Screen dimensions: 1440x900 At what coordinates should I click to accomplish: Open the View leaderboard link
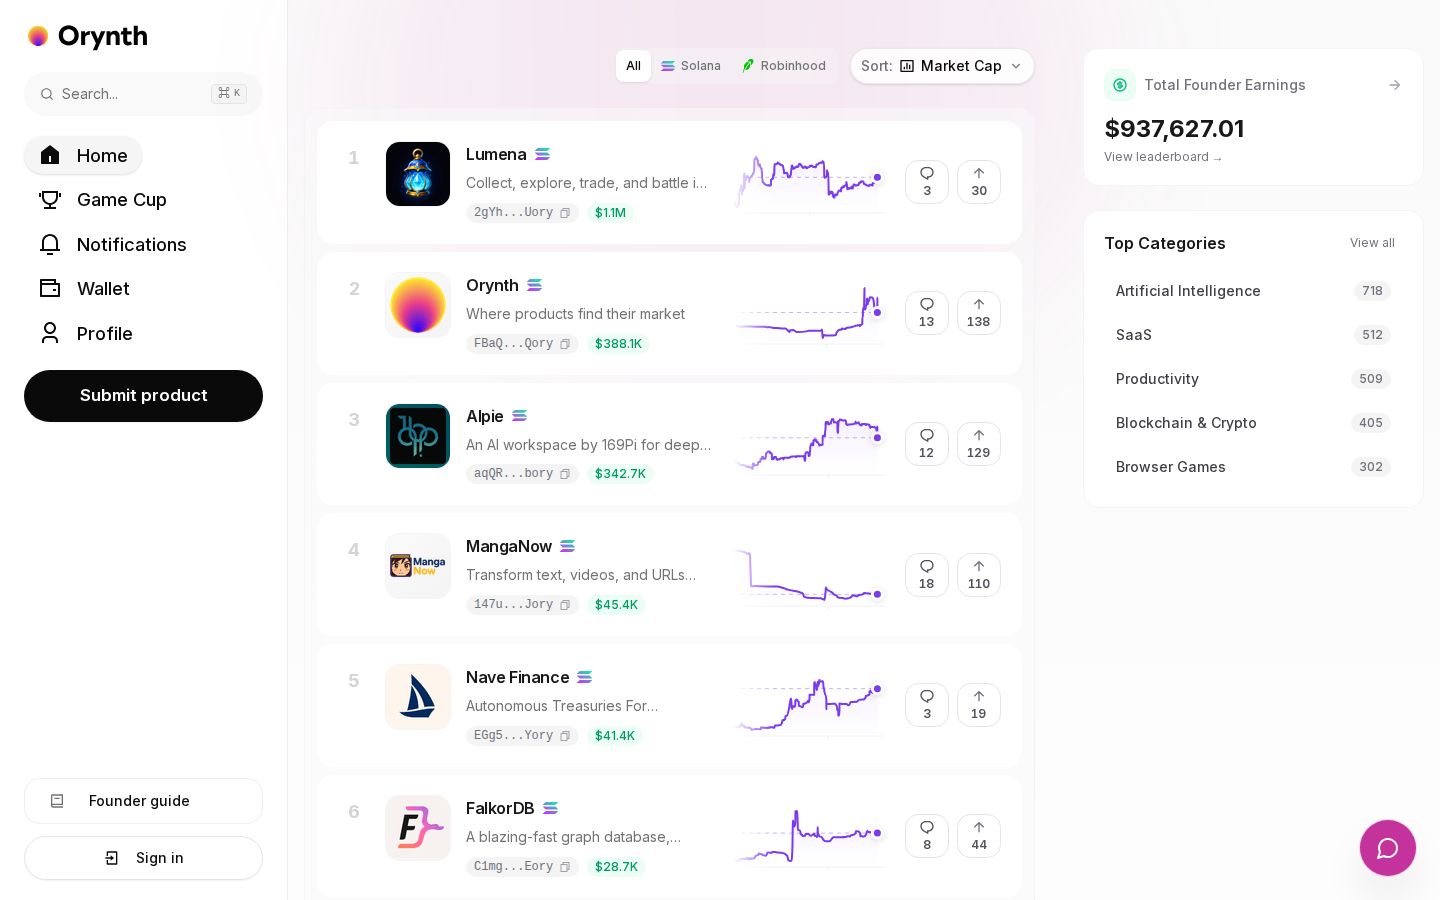coord(1163,157)
